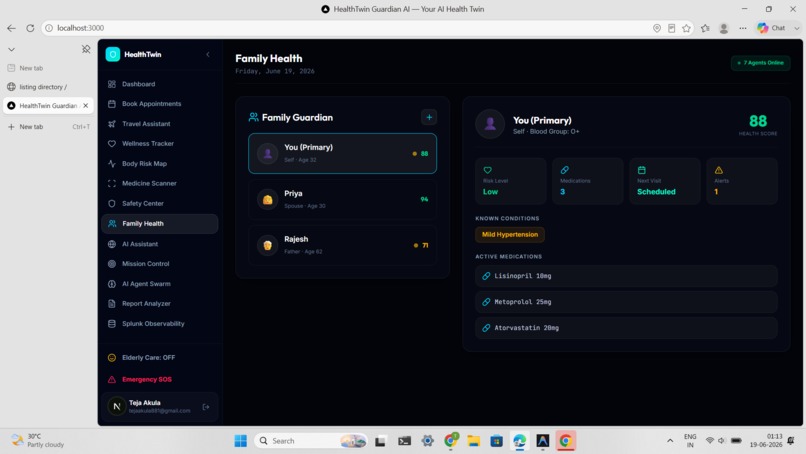This screenshot has width=806, height=454.
Task: Click the AI Agent Swarm icon
Action: (112, 284)
